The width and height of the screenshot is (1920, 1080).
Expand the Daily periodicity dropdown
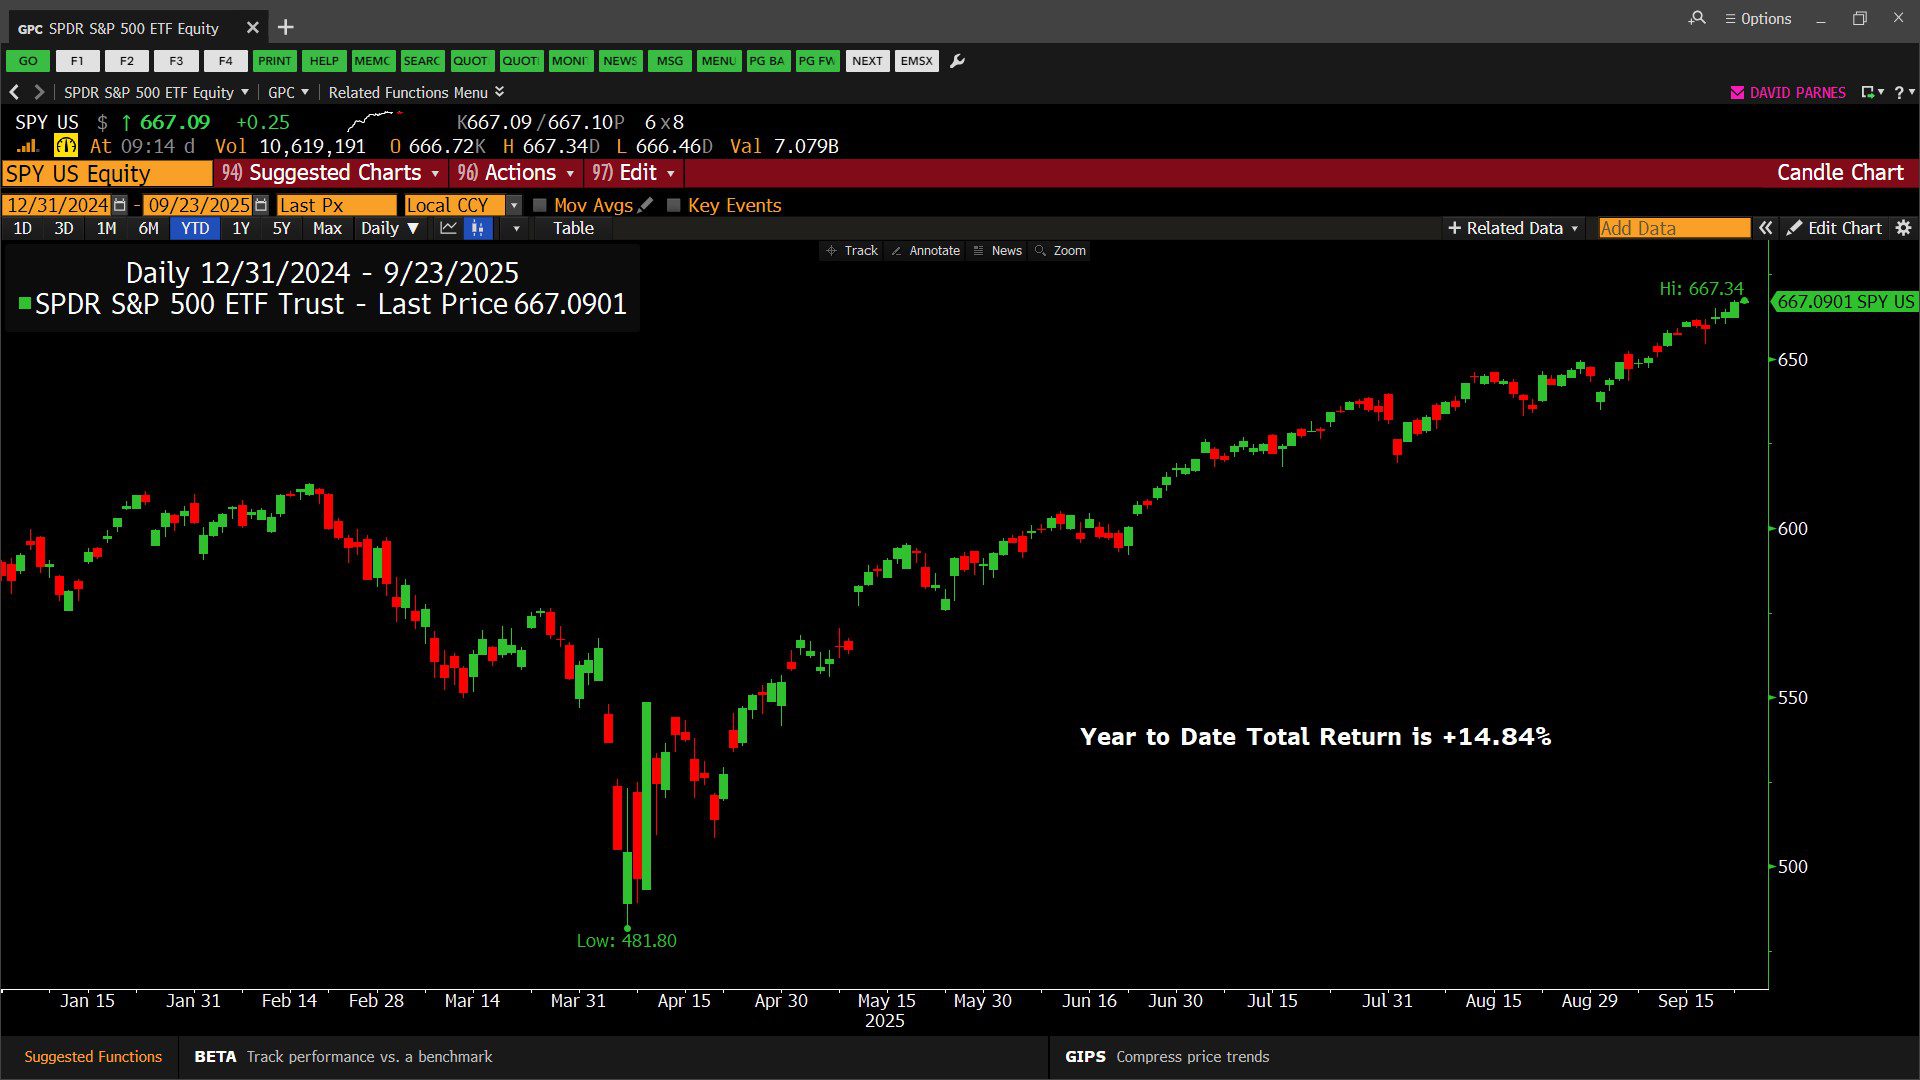tap(390, 228)
